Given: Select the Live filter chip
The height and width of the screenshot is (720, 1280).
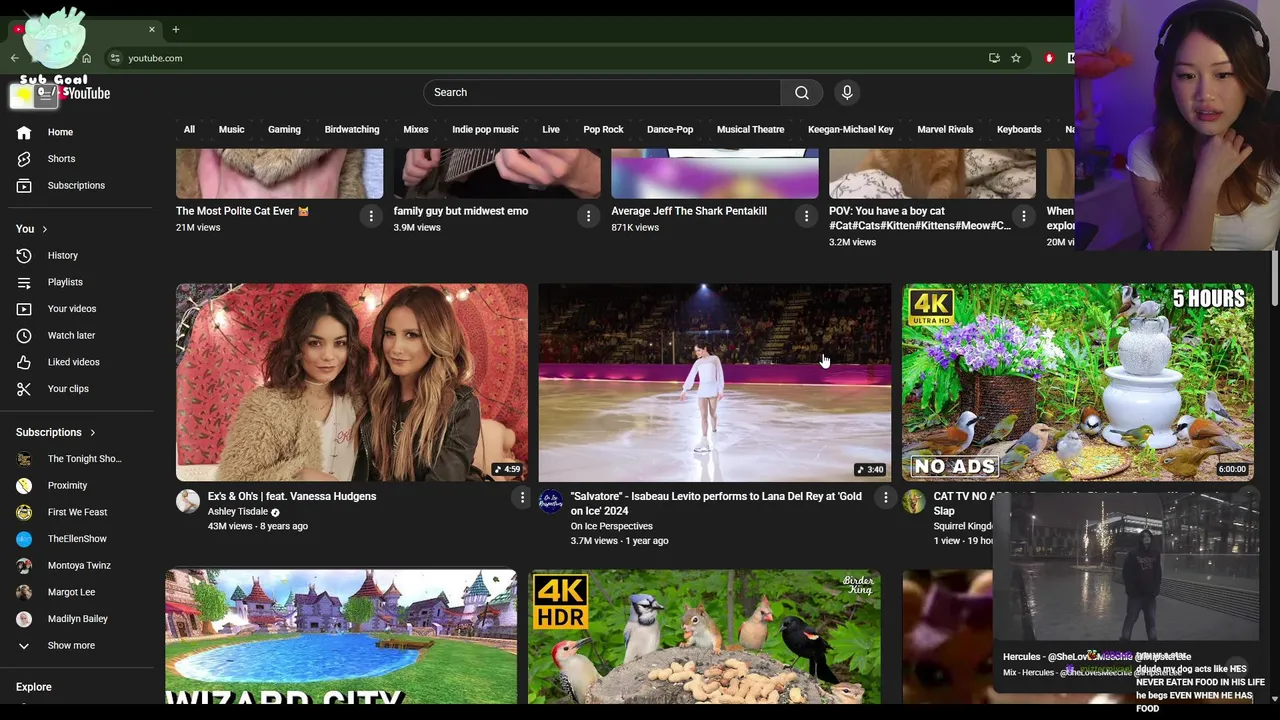Looking at the screenshot, I should [551, 129].
